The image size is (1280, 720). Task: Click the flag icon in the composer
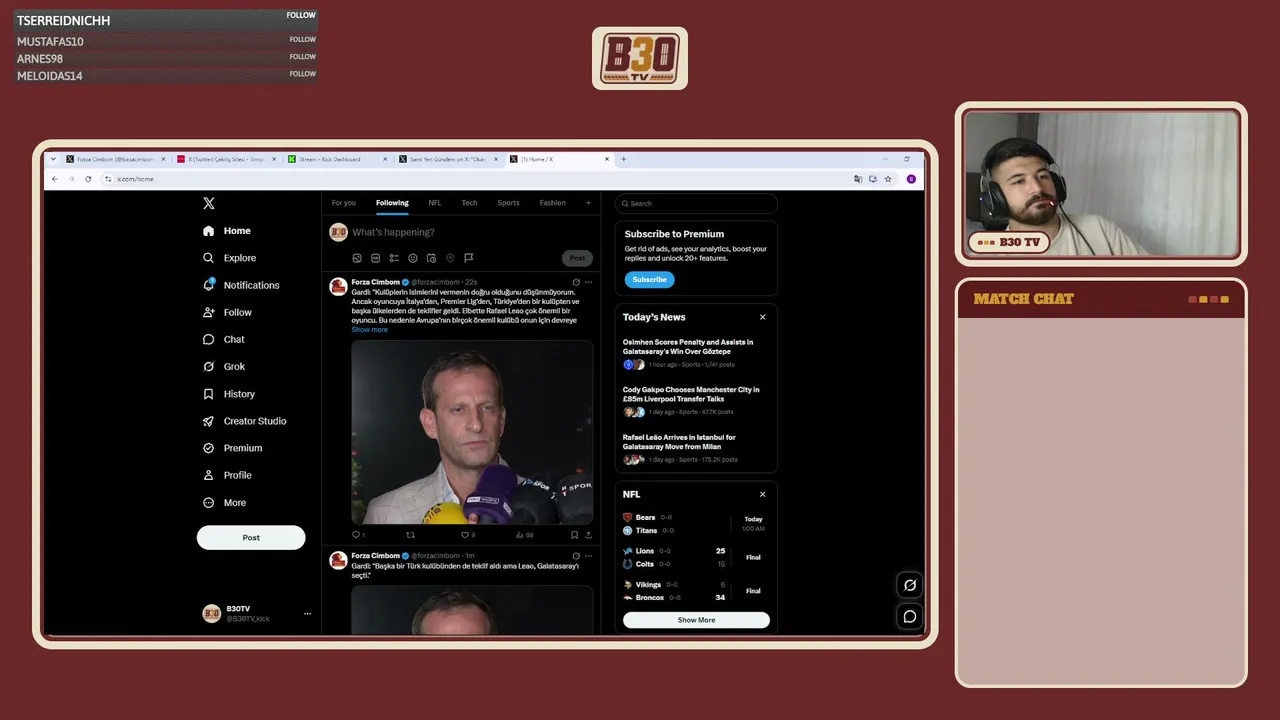(468, 258)
